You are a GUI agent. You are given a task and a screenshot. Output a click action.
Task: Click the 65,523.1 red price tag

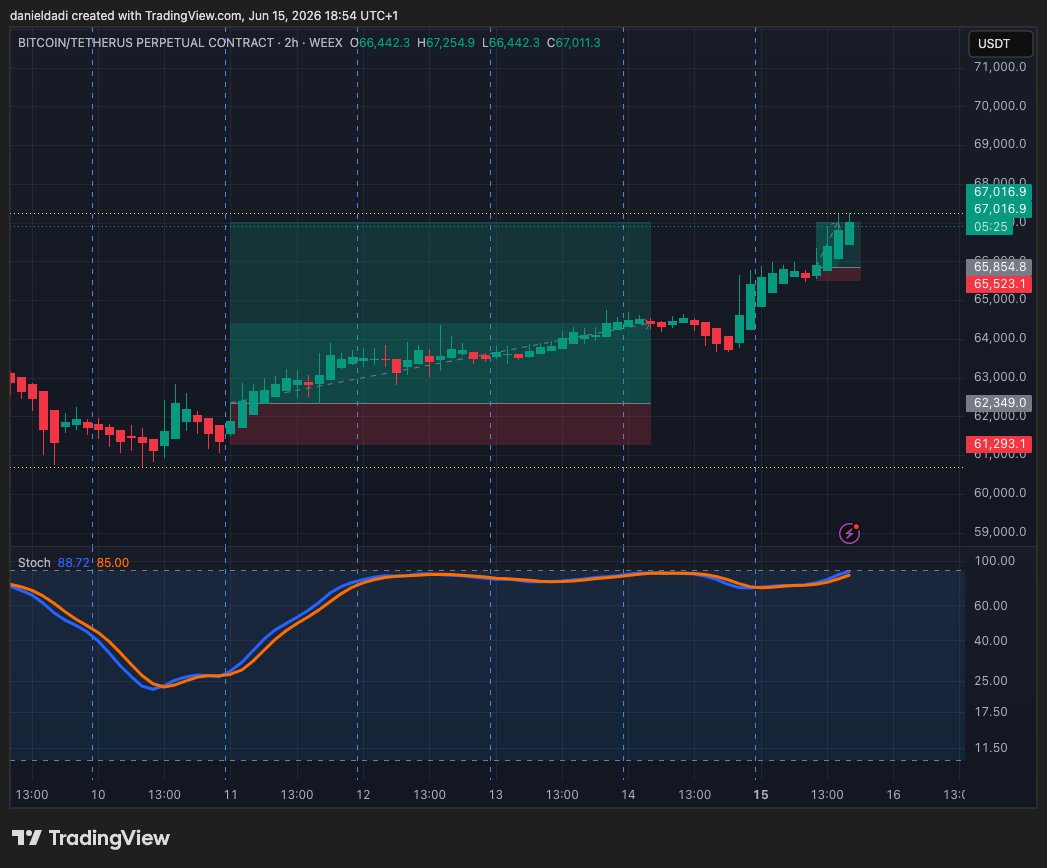[x=999, y=284]
